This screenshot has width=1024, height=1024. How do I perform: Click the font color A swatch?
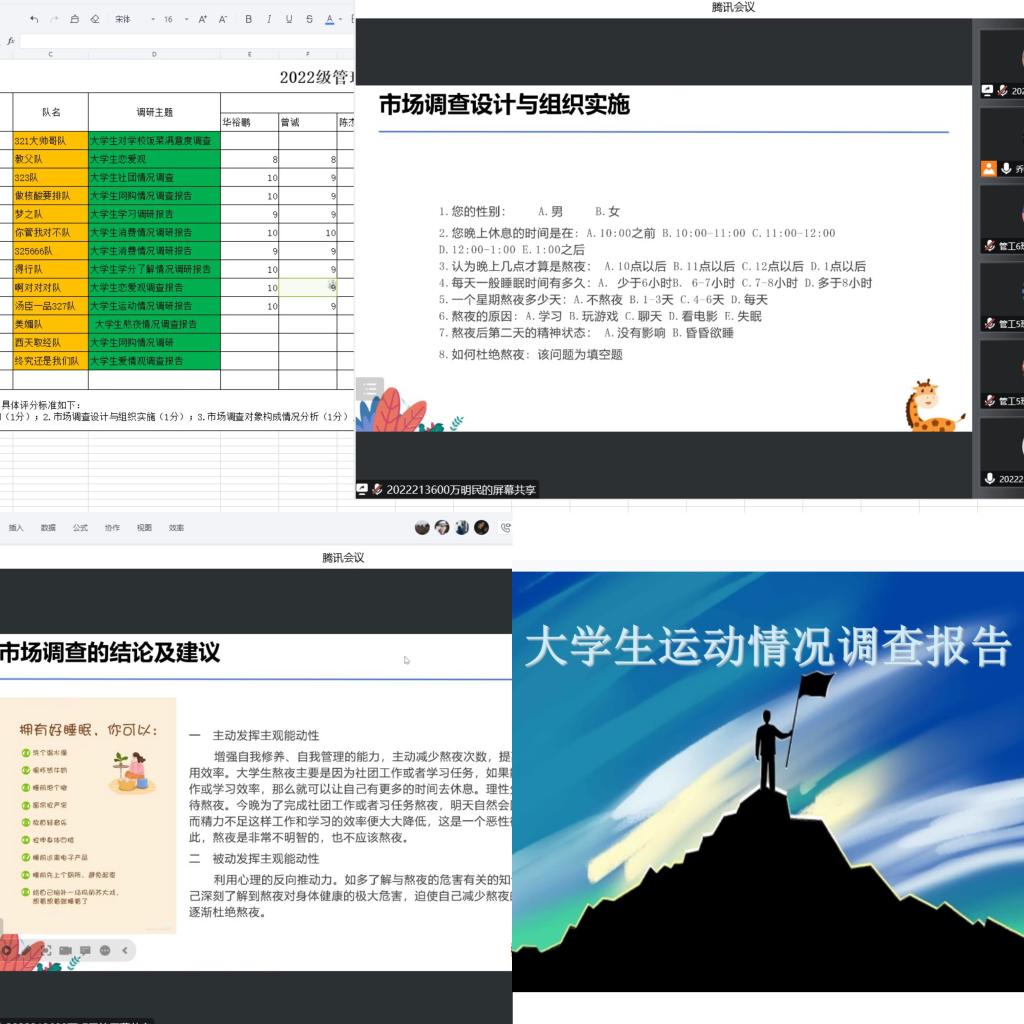[x=329, y=19]
